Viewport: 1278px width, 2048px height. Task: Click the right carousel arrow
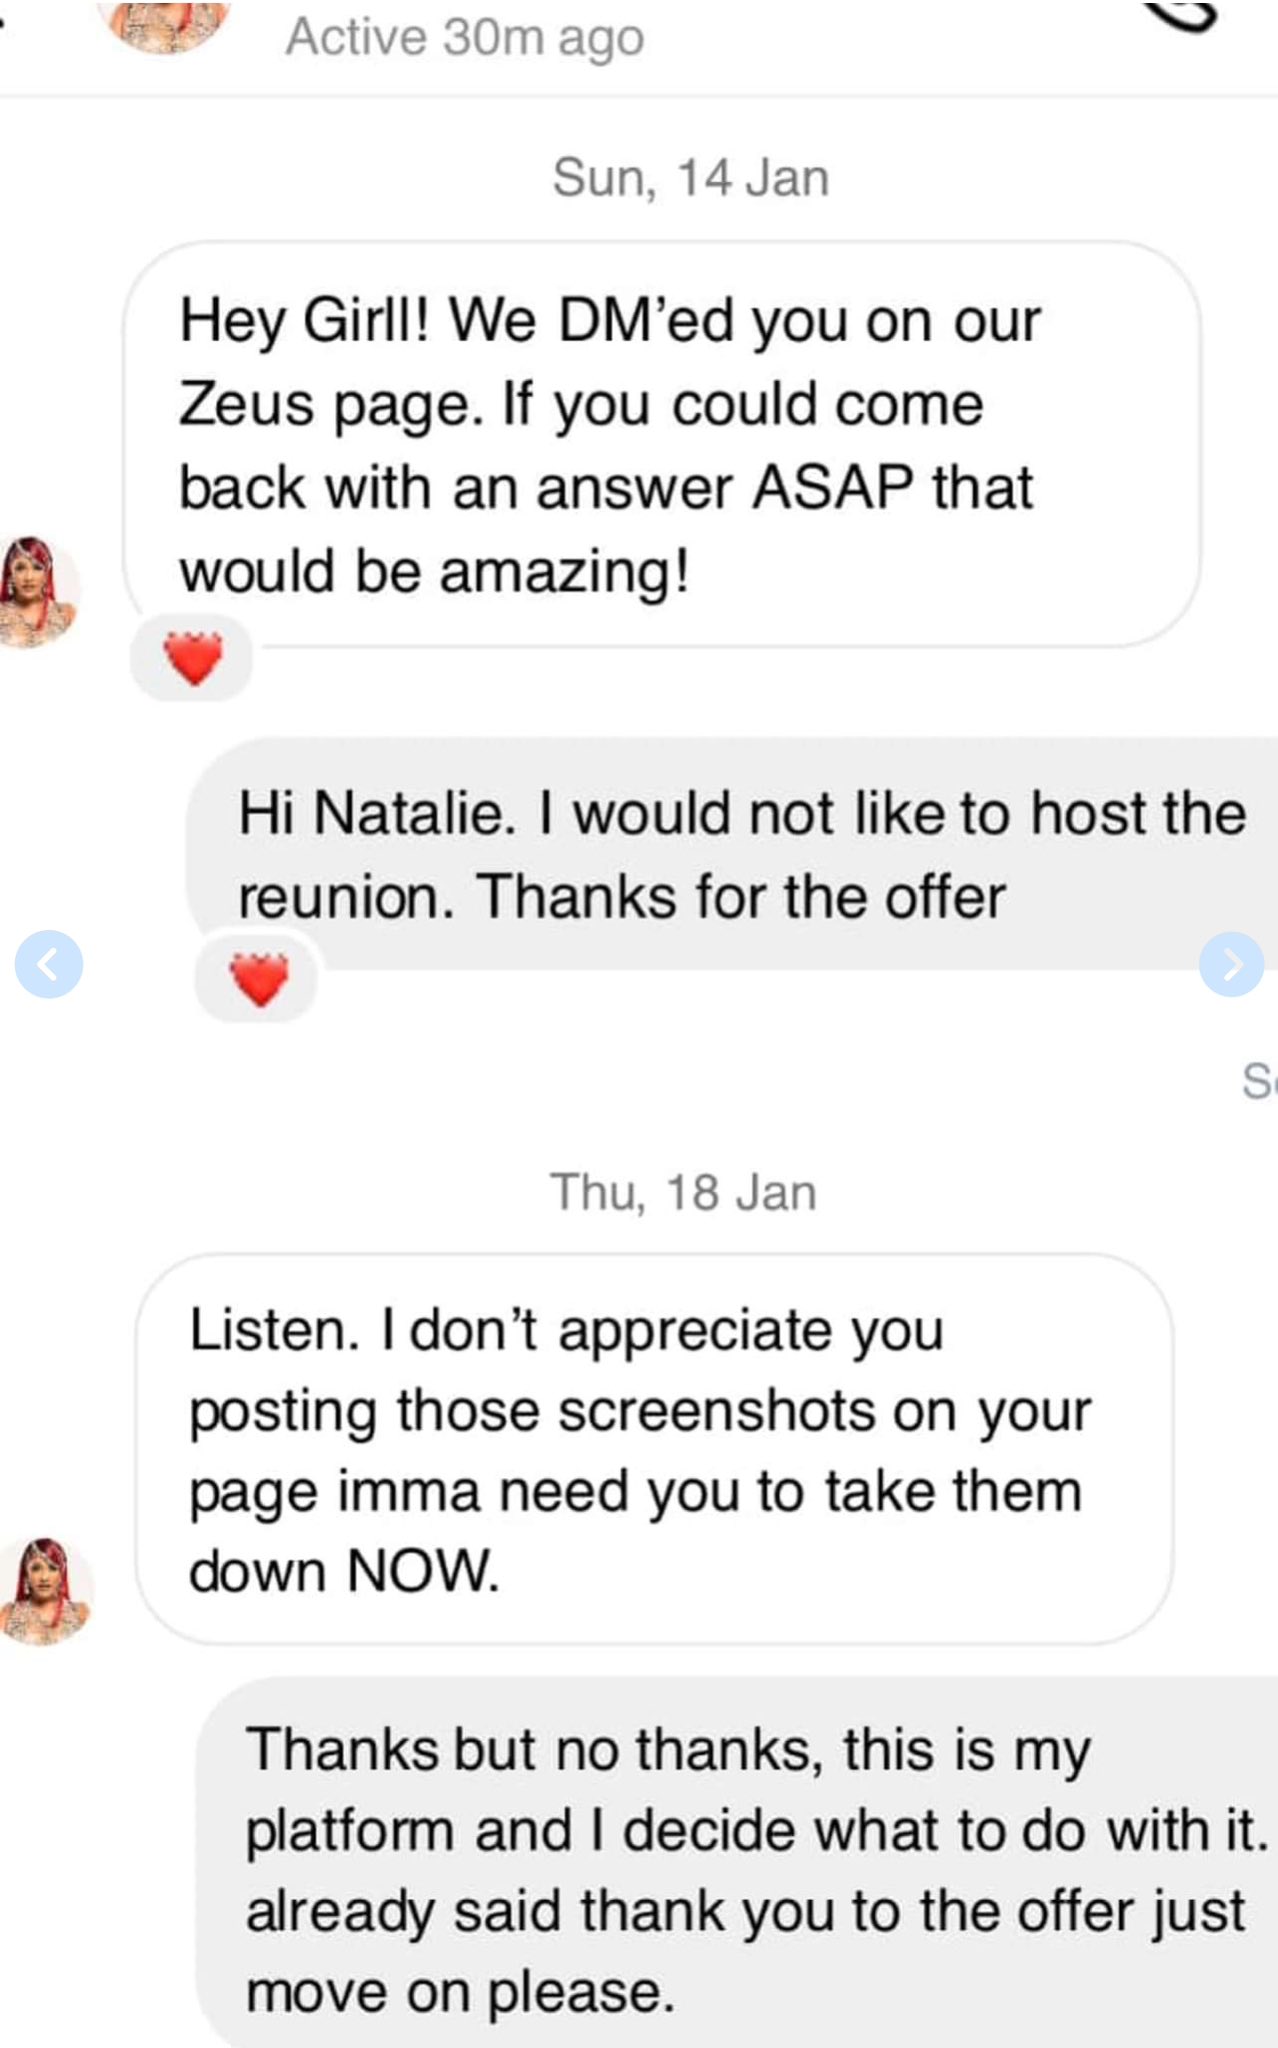click(1231, 964)
